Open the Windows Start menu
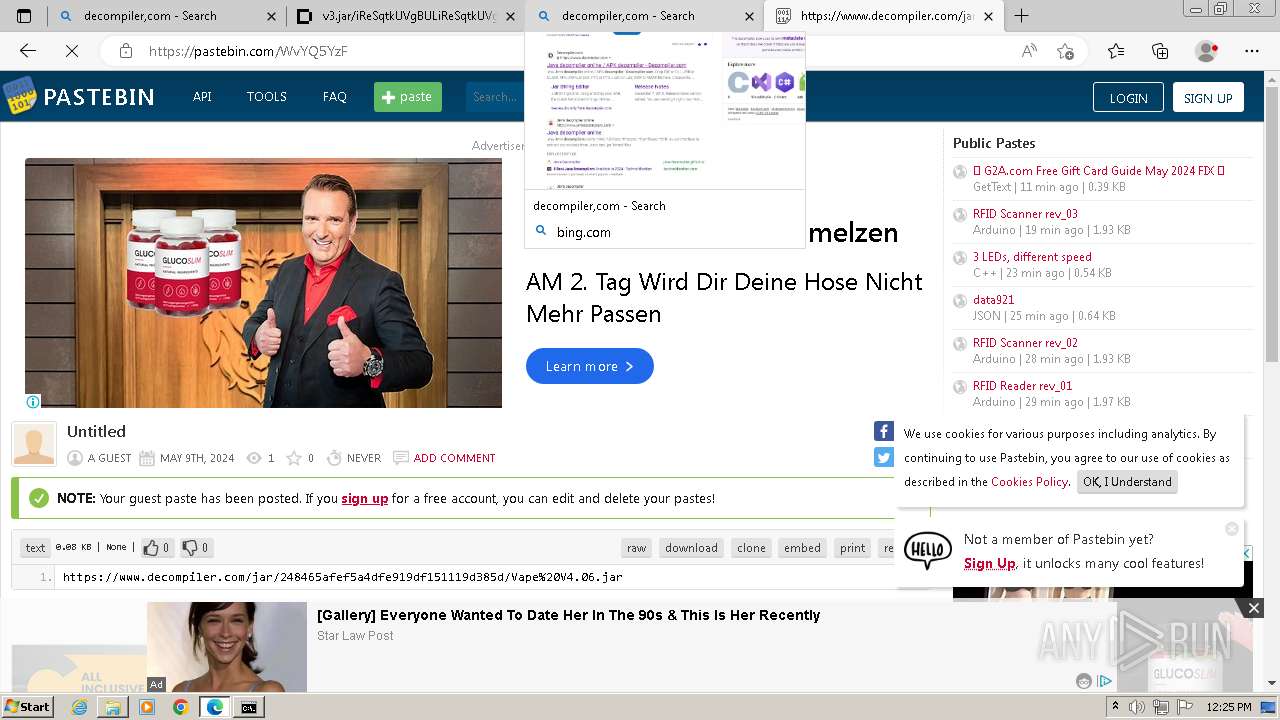This screenshot has height=720, width=1280. (27, 707)
